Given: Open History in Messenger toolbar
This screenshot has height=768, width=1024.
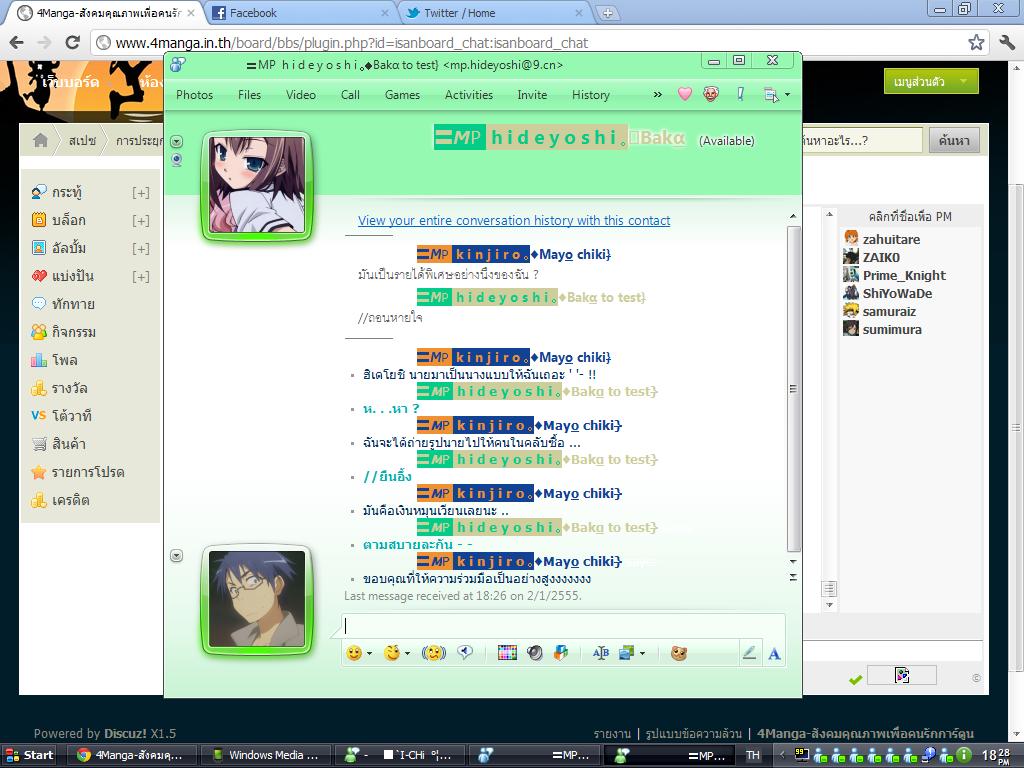Looking at the screenshot, I should point(591,95).
